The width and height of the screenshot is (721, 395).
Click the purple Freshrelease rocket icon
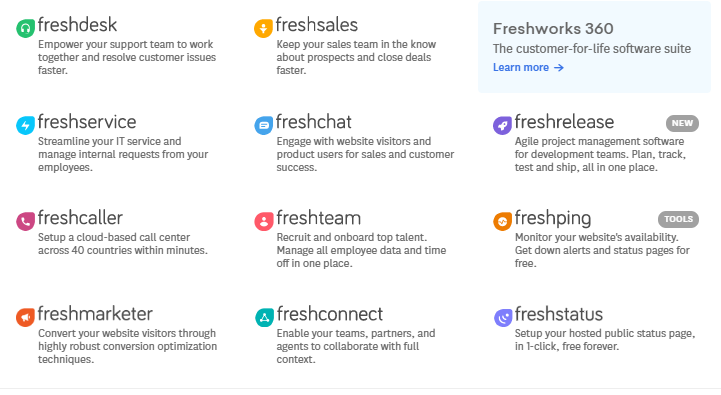(x=502, y=126)
